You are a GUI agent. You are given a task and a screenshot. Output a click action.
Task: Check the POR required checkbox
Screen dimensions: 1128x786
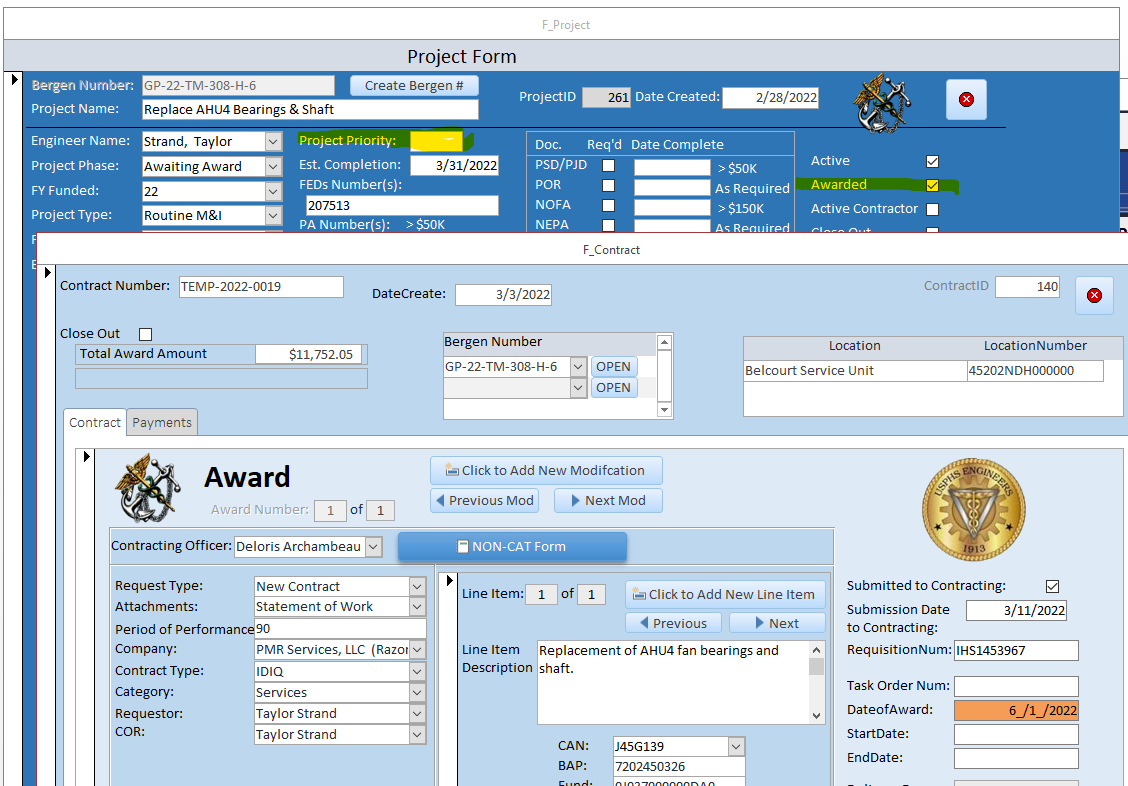609,186
